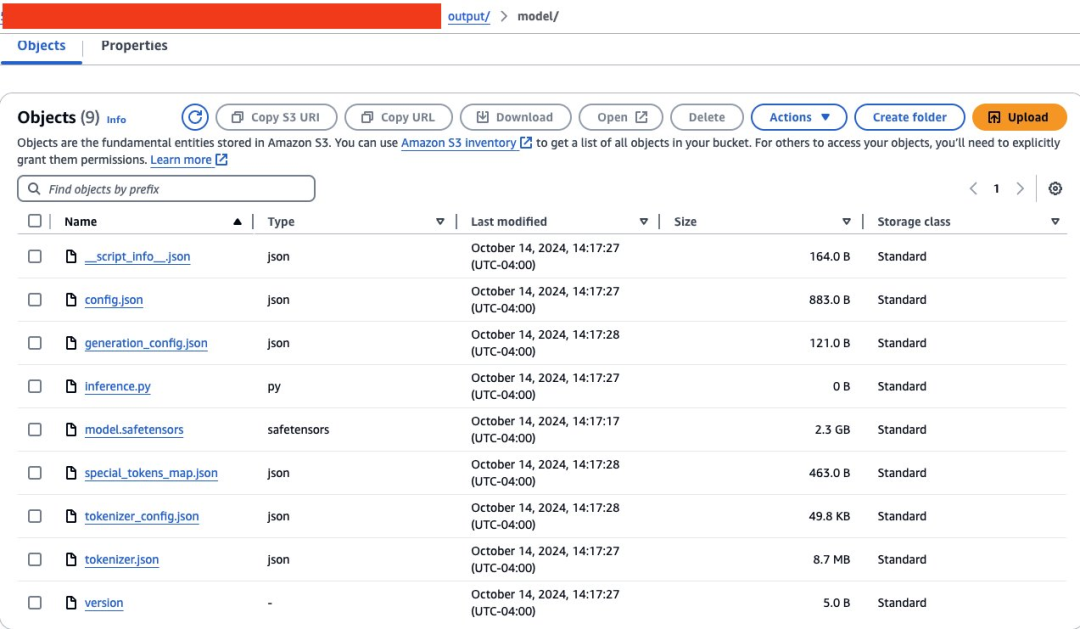Click the Delete button

[x=707, y=117]
